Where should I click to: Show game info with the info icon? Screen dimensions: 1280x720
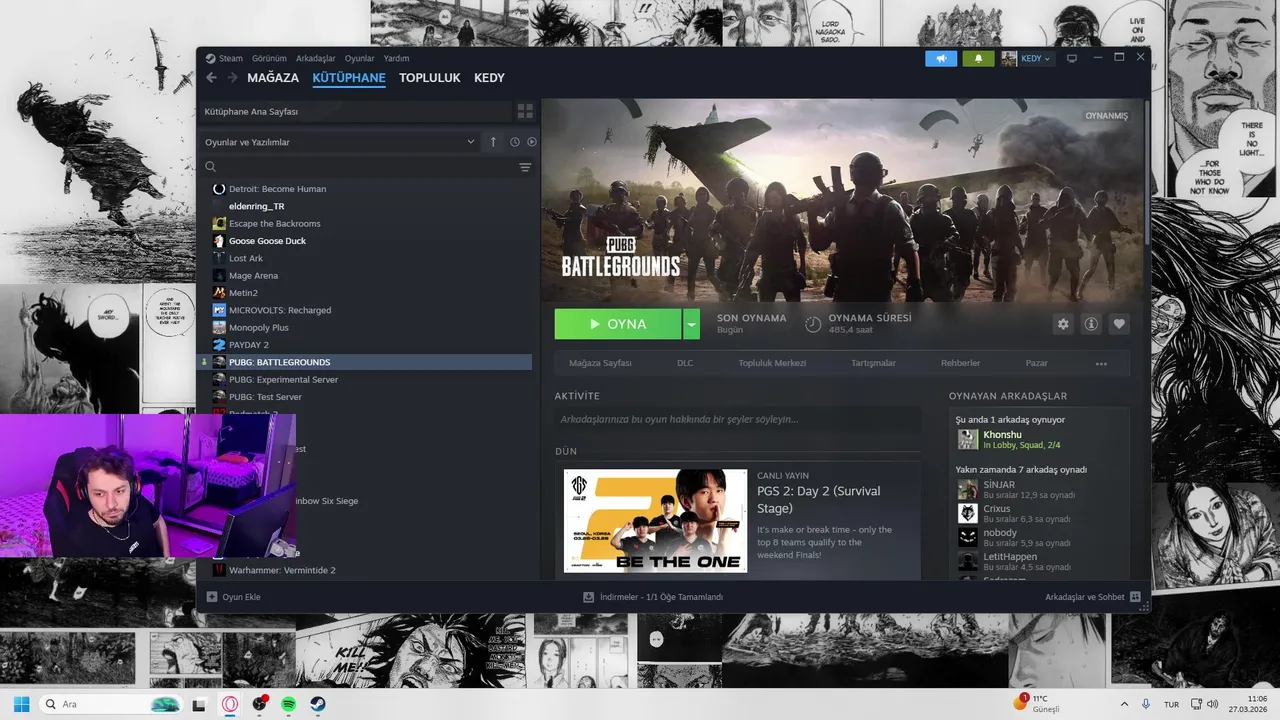point(1091,324)
